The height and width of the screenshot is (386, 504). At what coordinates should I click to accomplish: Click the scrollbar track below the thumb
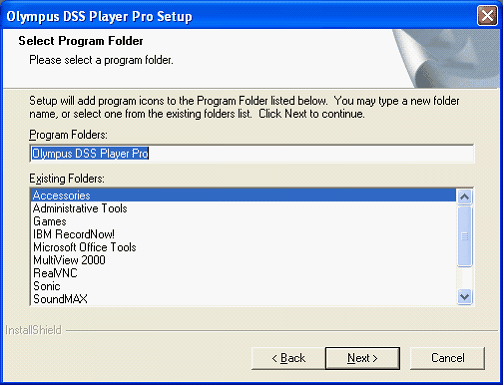tap(465, 278)
